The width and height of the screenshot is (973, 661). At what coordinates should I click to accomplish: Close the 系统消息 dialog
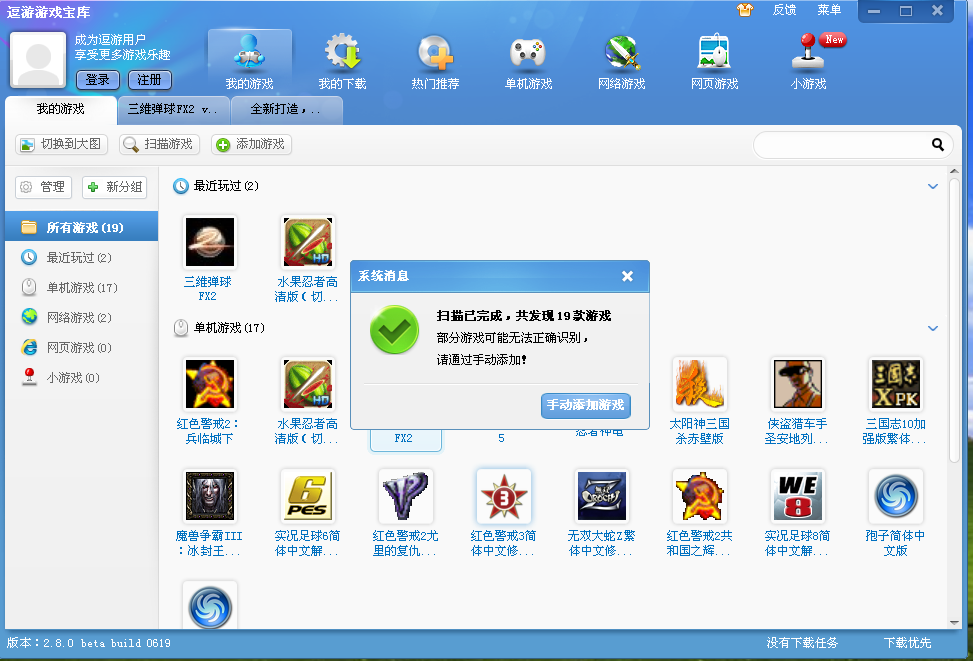[627, 276]
